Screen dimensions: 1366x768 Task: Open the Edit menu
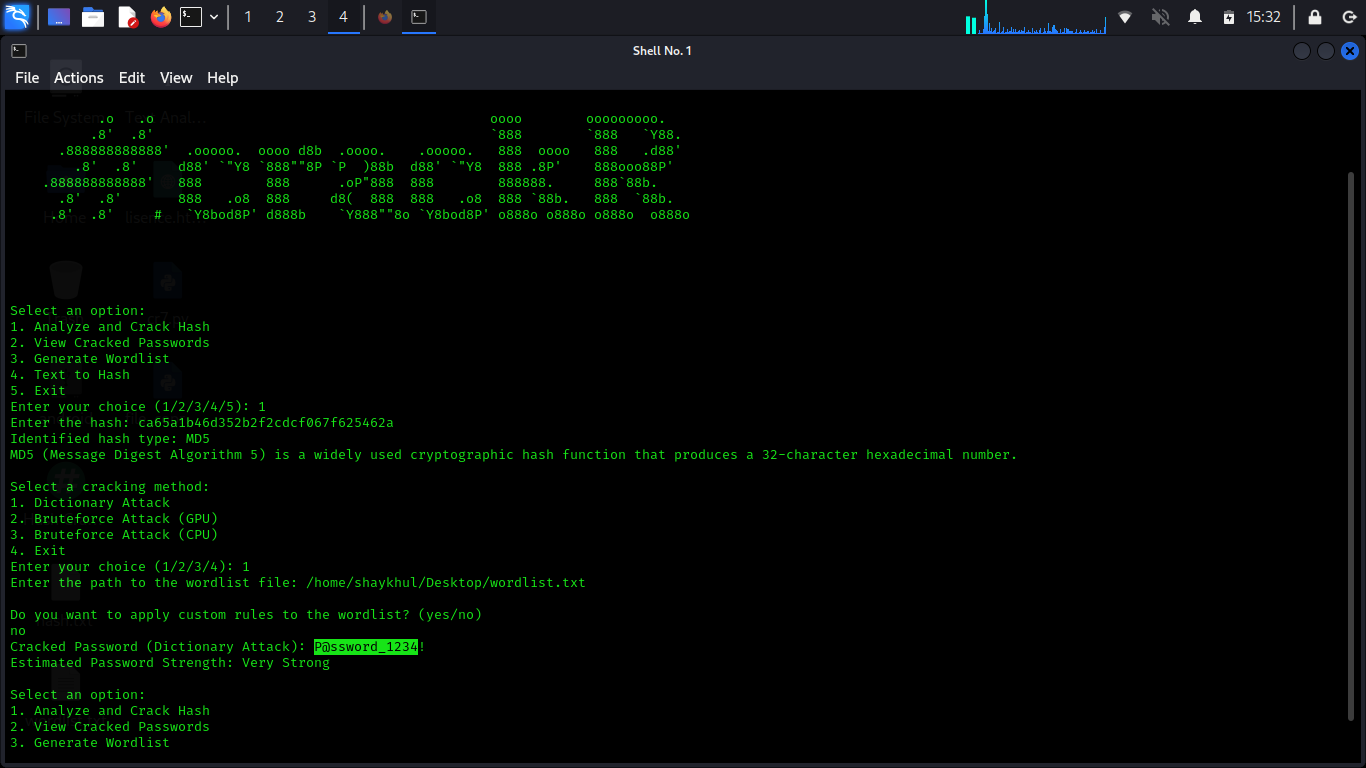131,77
